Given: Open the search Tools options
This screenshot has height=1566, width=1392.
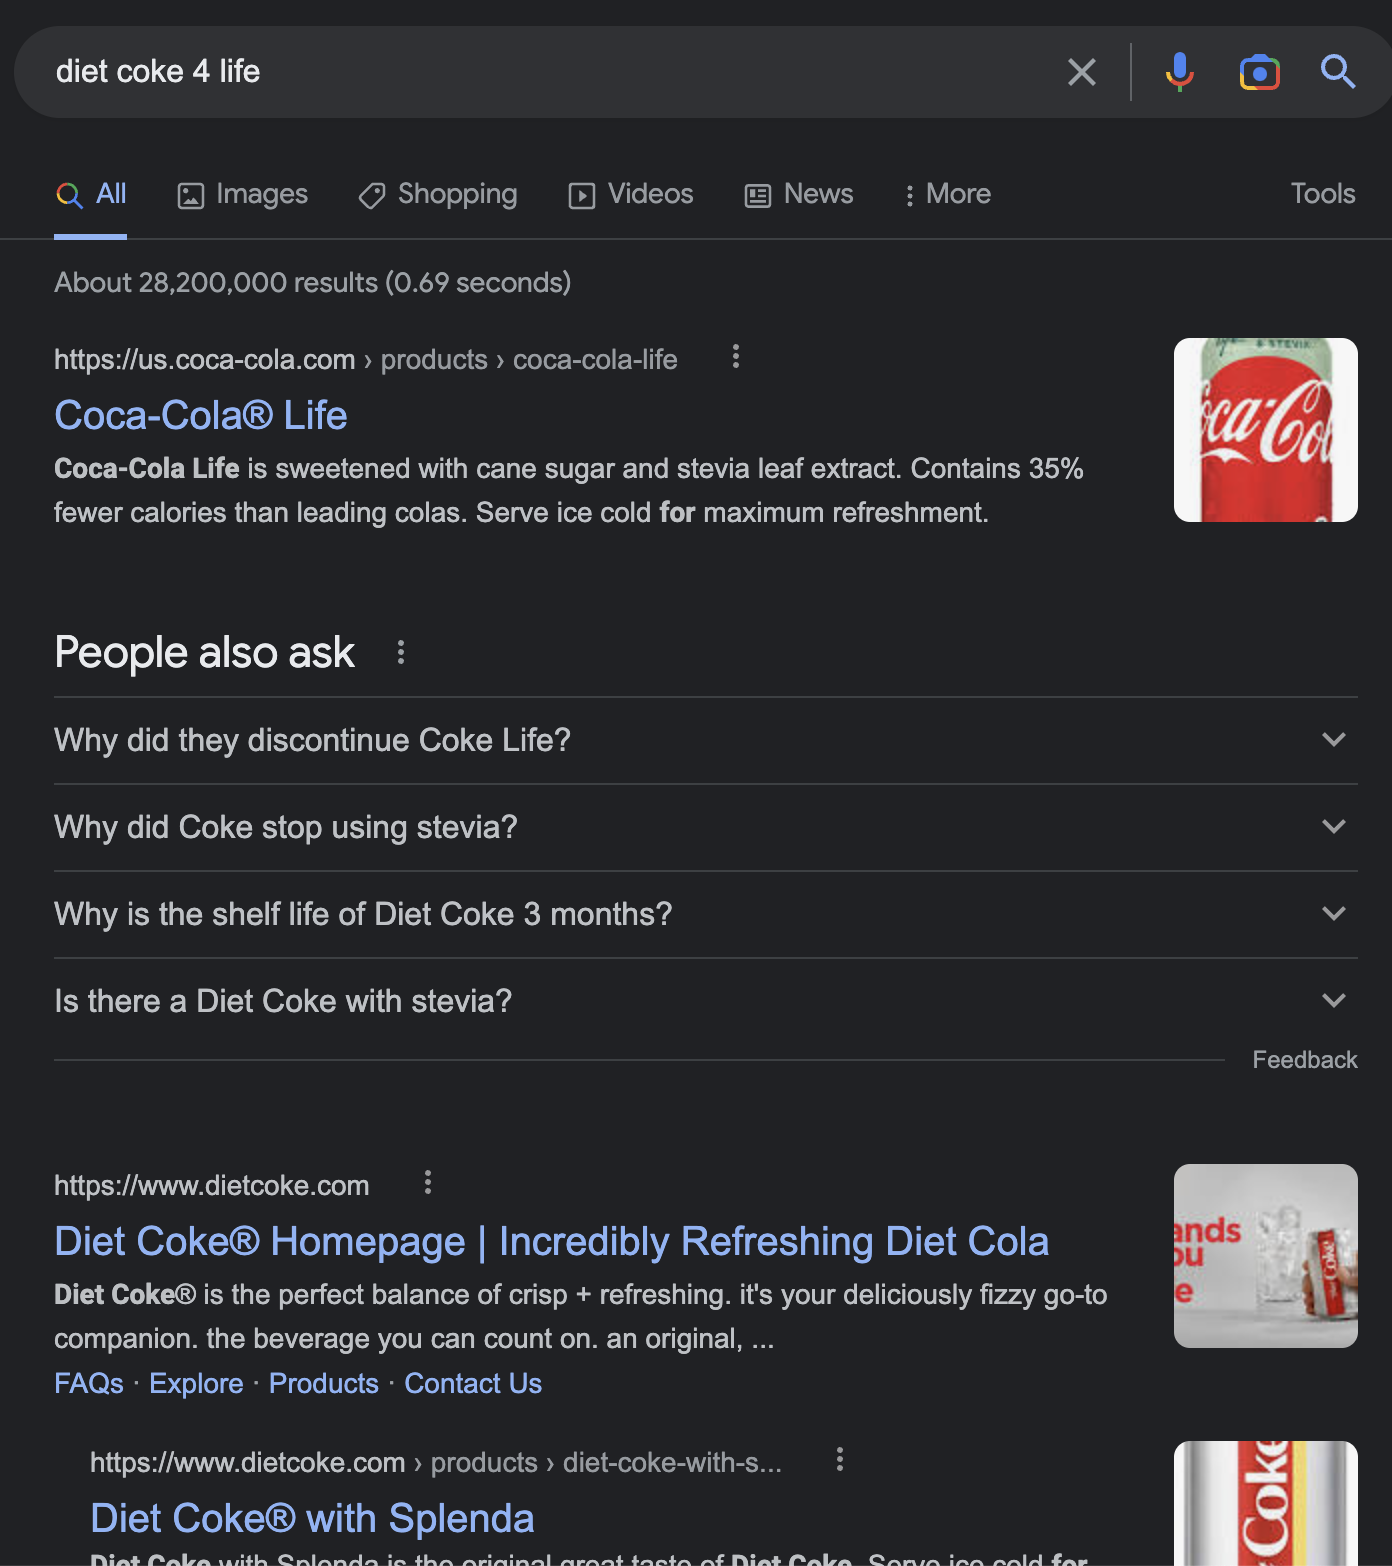Looking at the screenshot, I should coord(1323,194).
